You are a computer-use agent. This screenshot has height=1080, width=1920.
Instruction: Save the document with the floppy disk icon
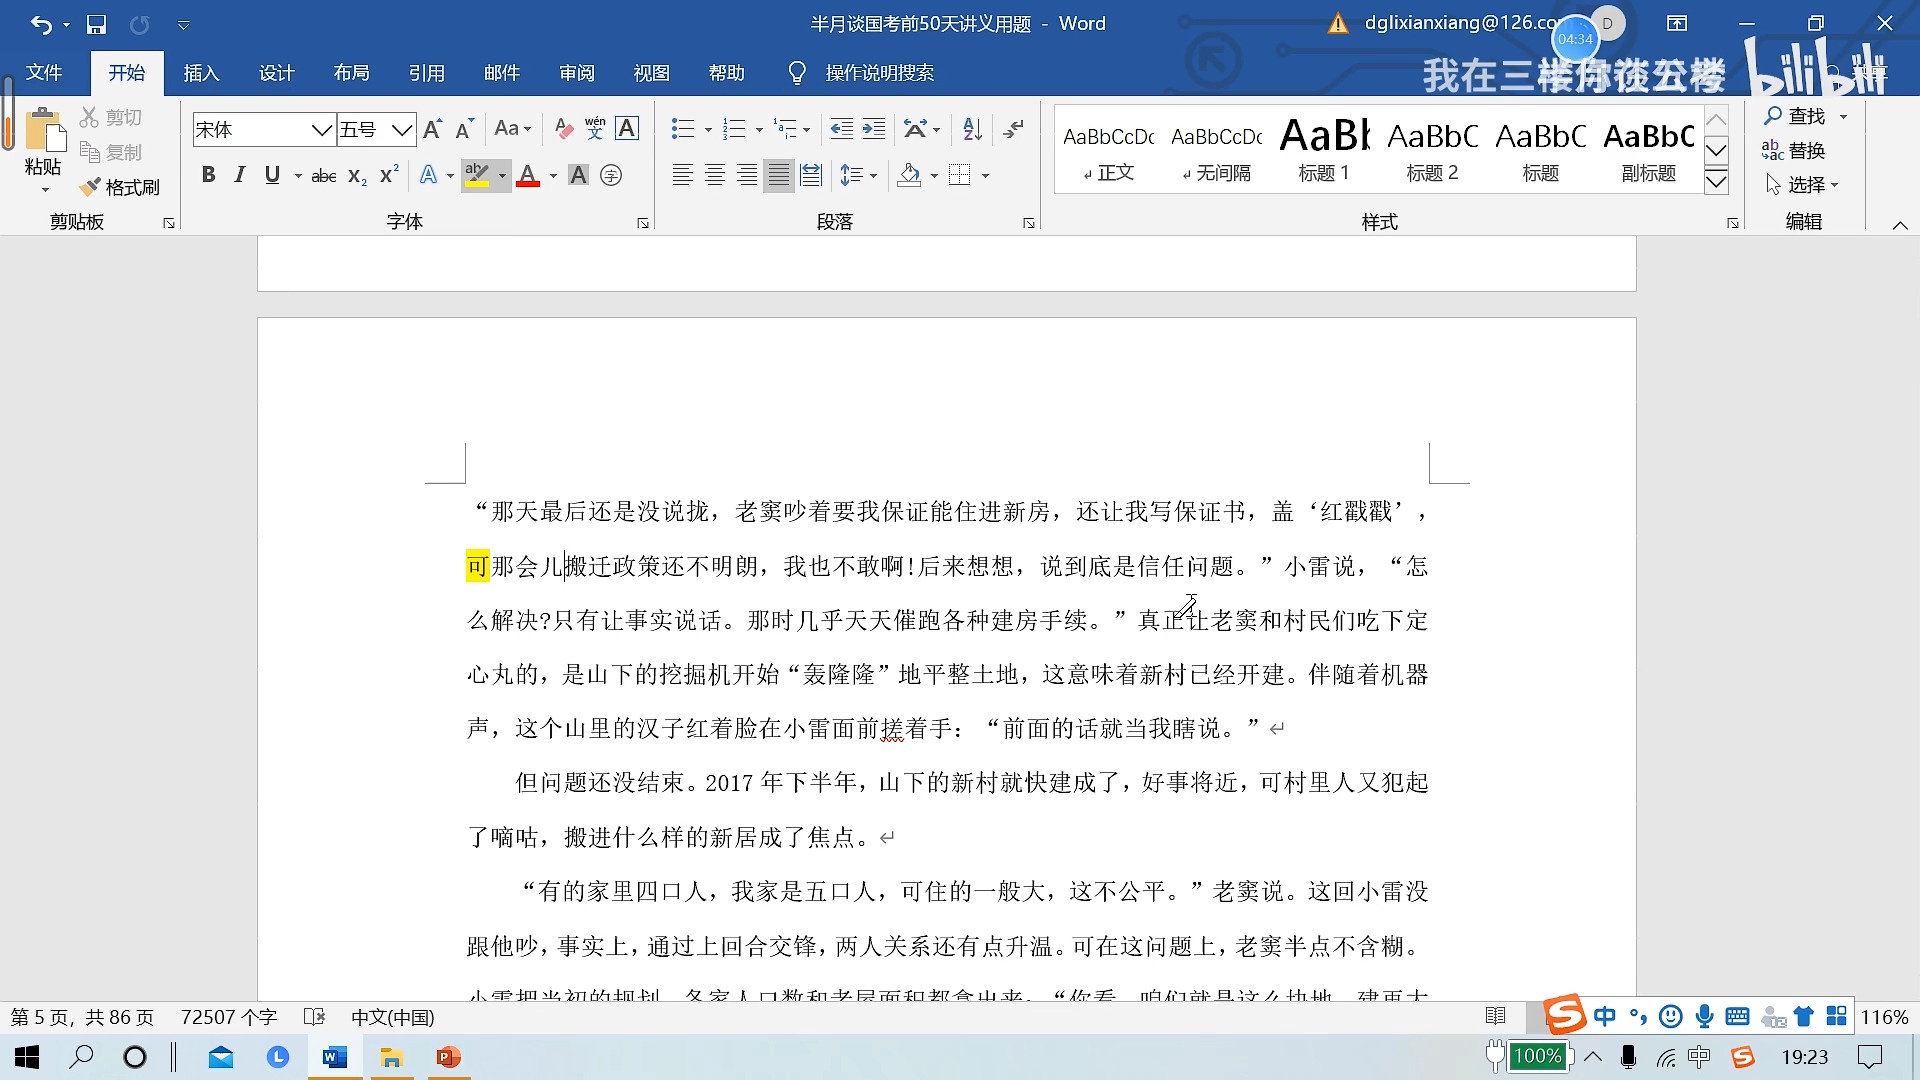(96, 24)
